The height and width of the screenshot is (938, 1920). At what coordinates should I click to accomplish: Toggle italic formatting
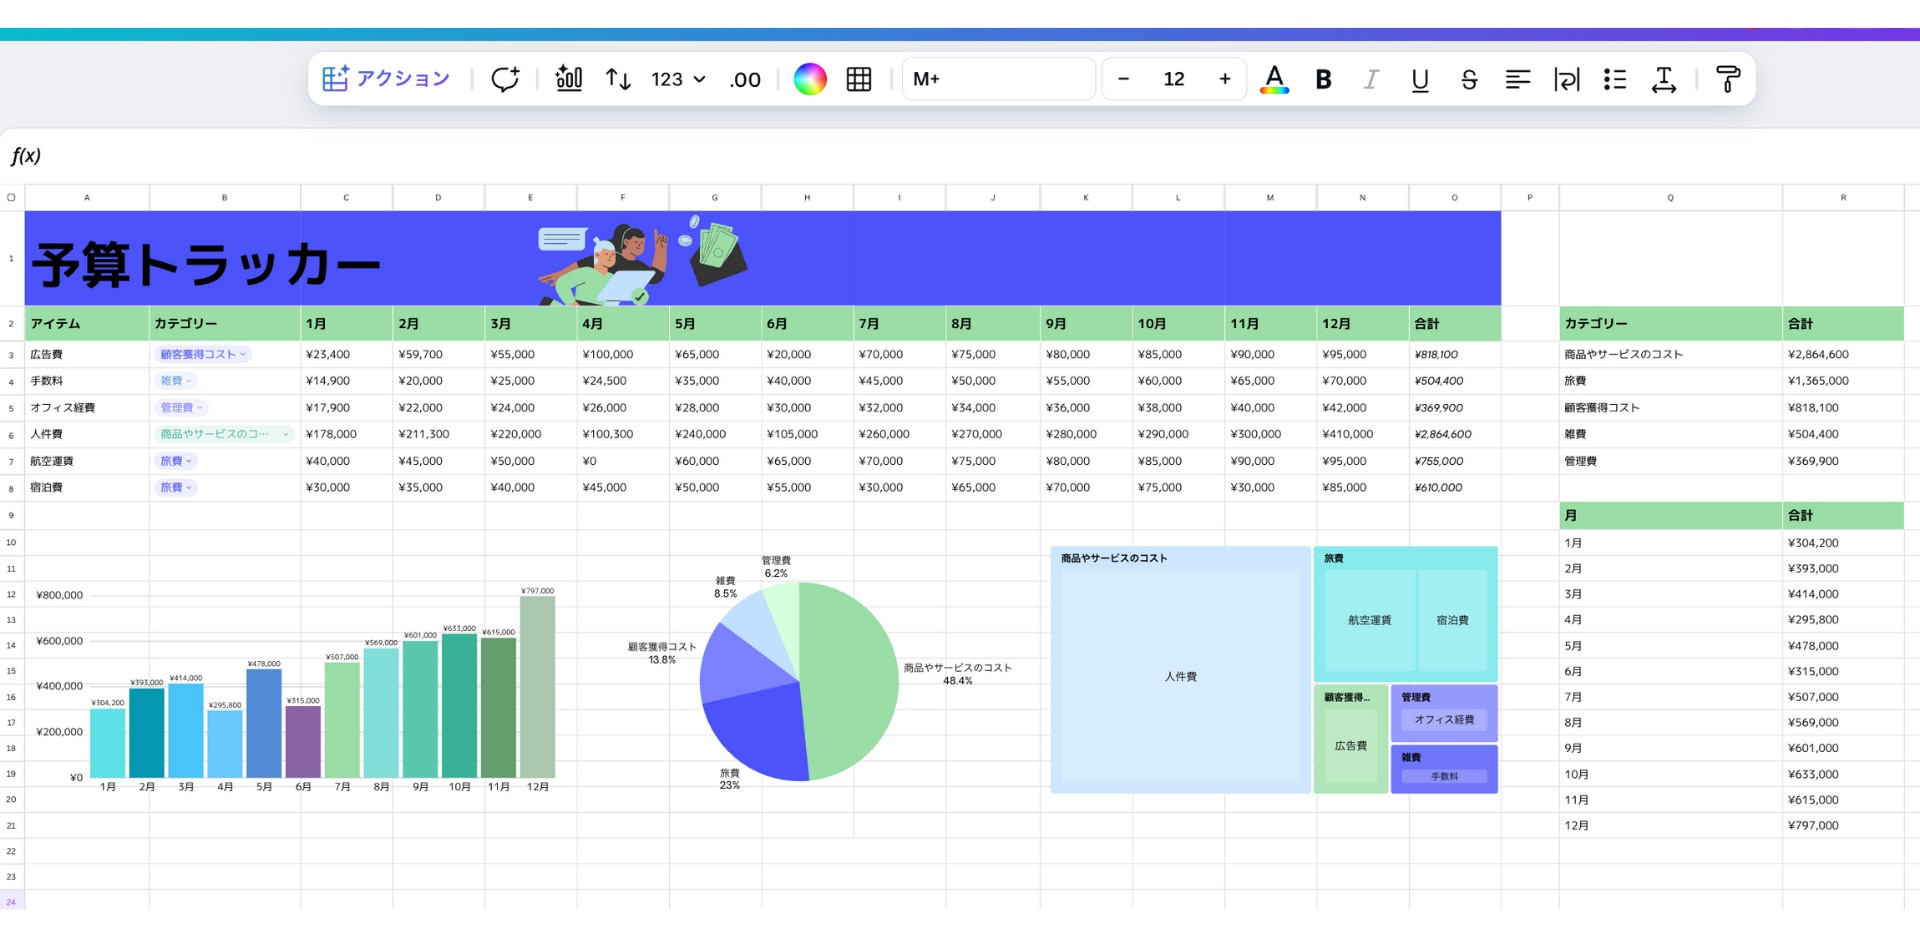click(x=1371, y=79)
